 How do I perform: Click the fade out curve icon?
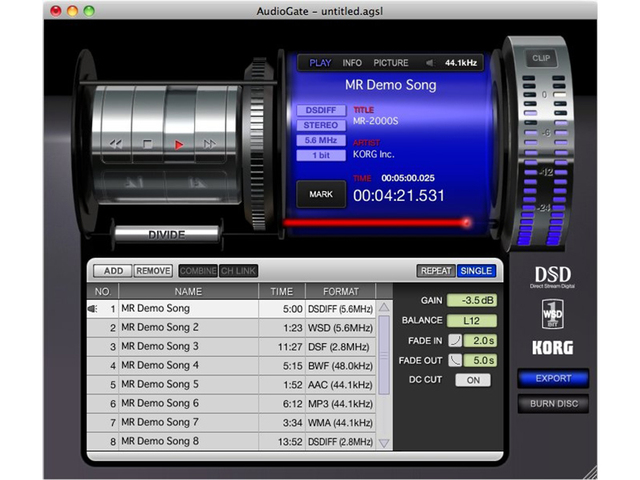[x=454, y=360]
